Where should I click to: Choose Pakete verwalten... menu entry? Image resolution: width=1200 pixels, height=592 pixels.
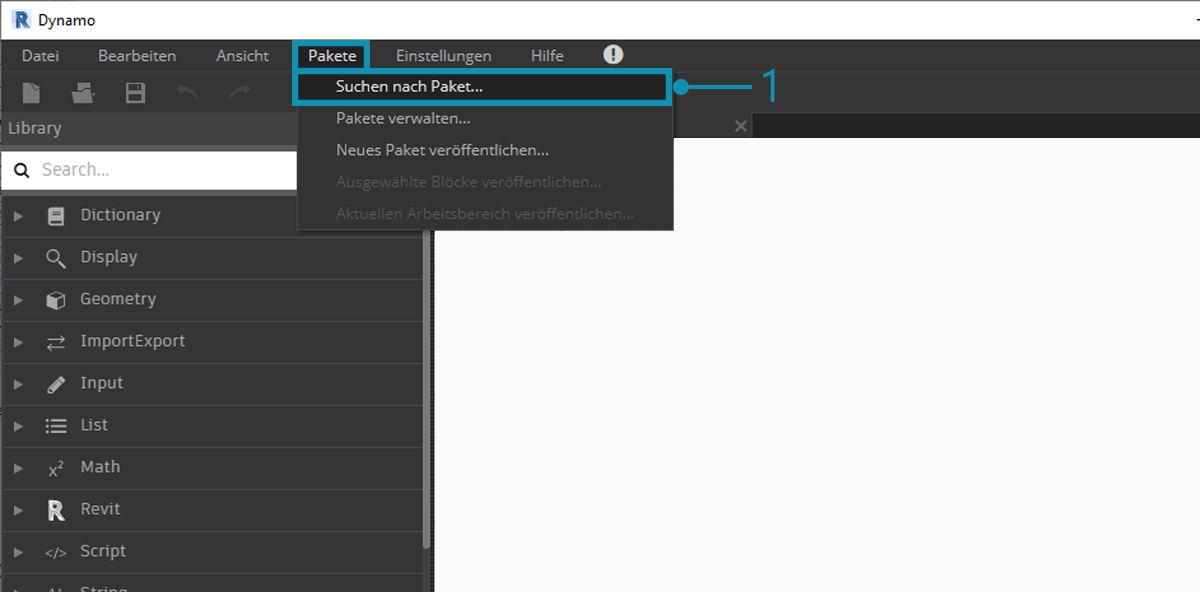(x=485, y=119)
